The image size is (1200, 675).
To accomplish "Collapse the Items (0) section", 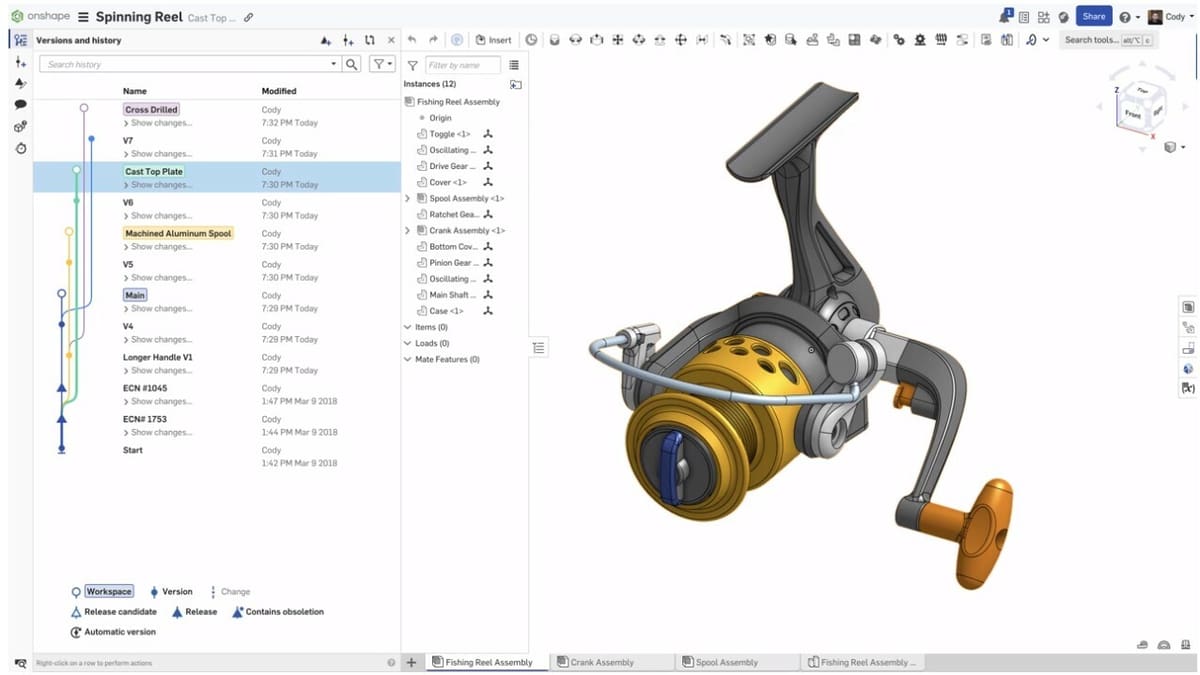I will (407, 327).
